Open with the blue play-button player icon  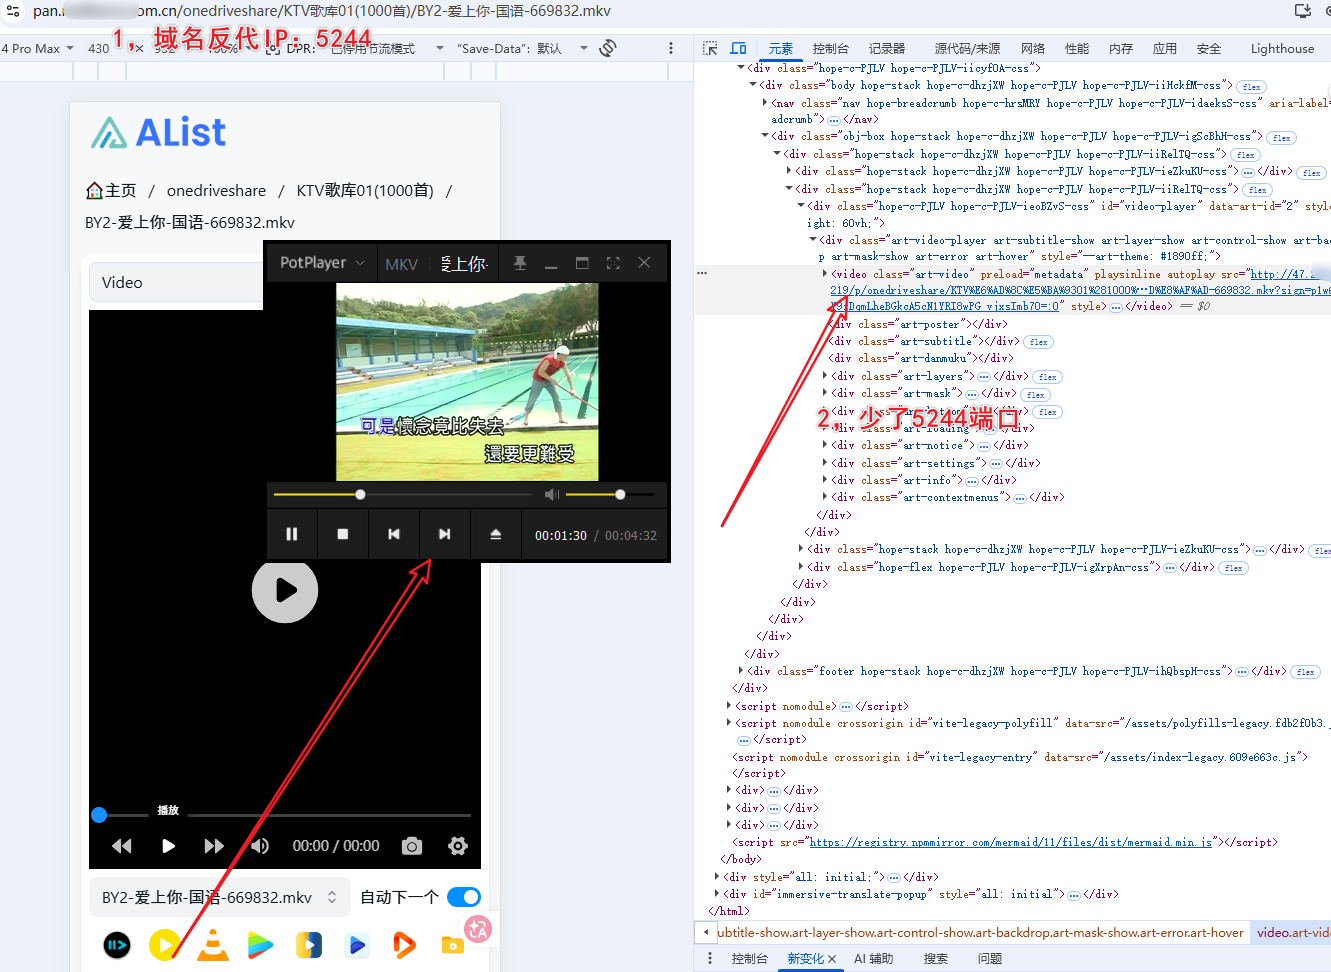(x=357, y=945)
